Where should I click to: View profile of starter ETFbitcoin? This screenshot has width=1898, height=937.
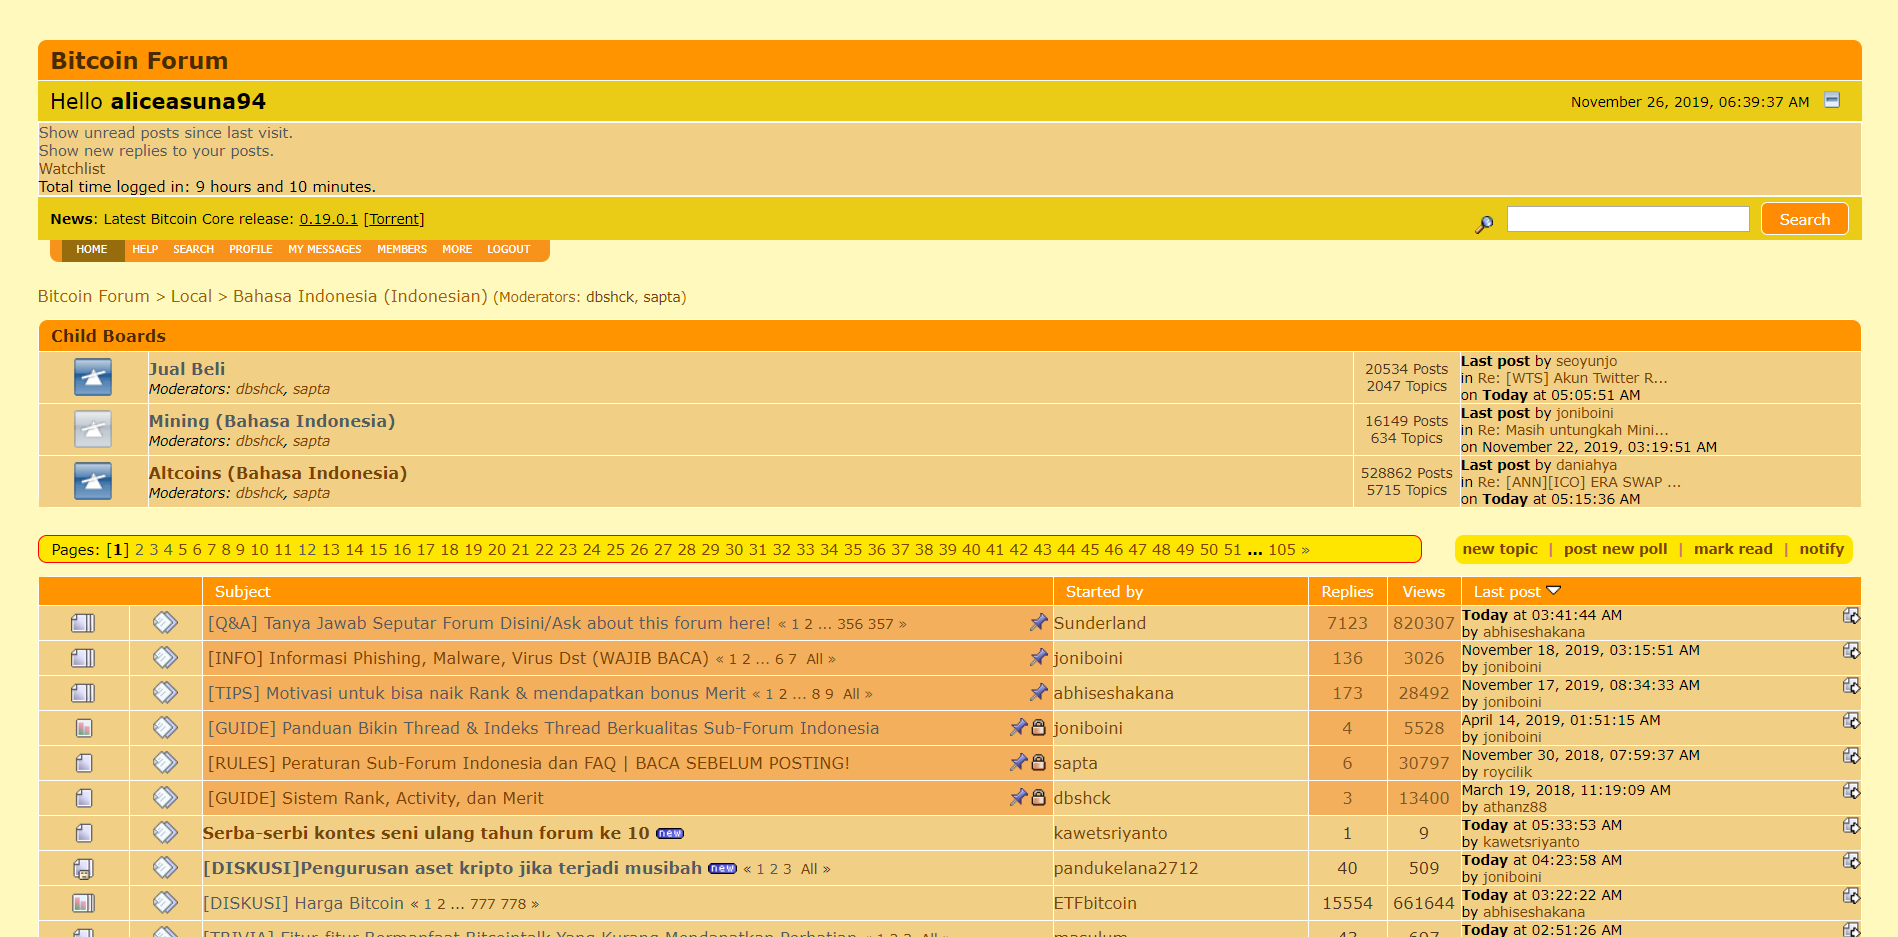(x=1095, y=903)
